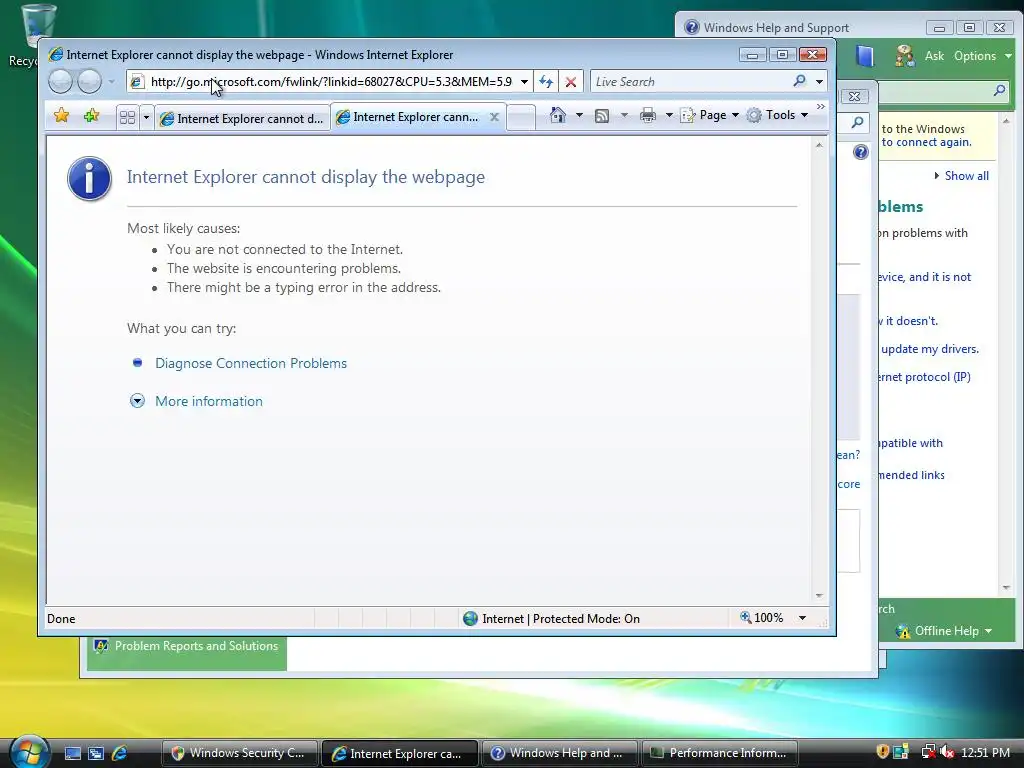
Task: Expand the address bar history dropdown
Action: click(x=524, y=82)
